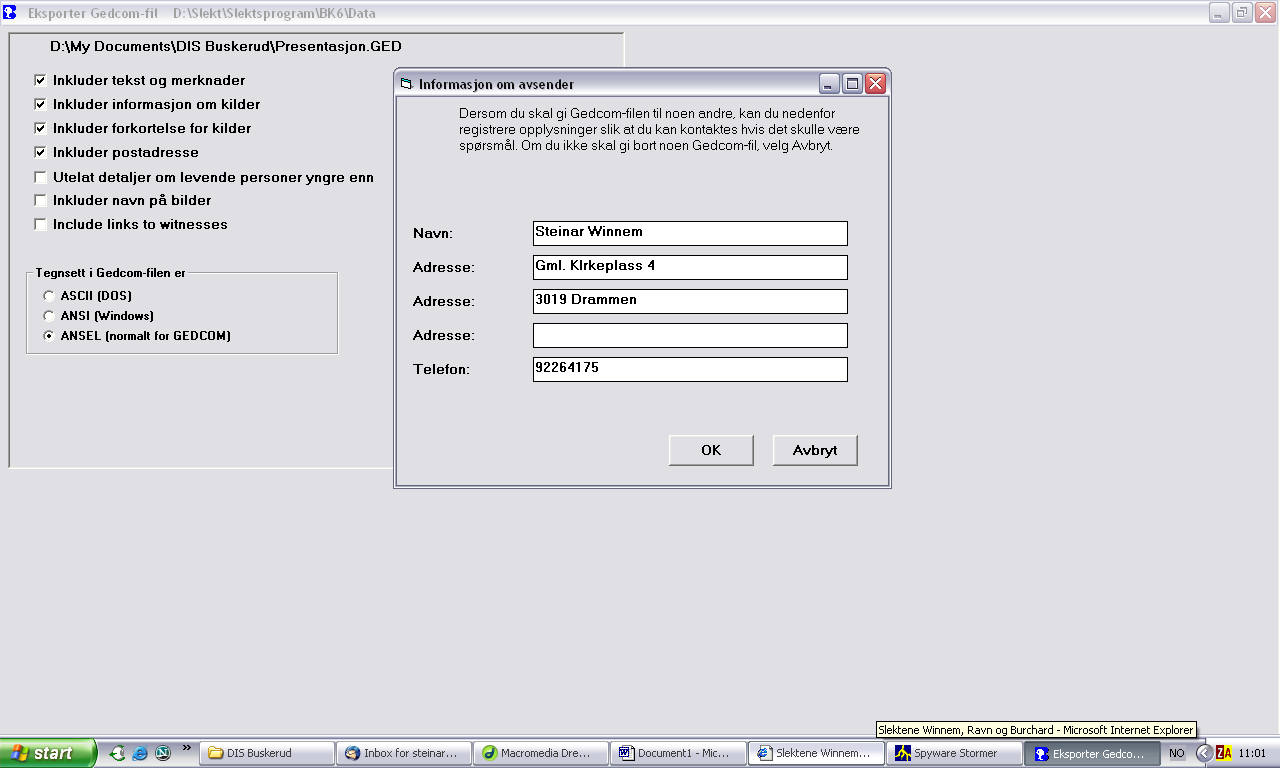Click the Internet Explorer quick launch icon
1280x768 pixels.
pos(140,753)
